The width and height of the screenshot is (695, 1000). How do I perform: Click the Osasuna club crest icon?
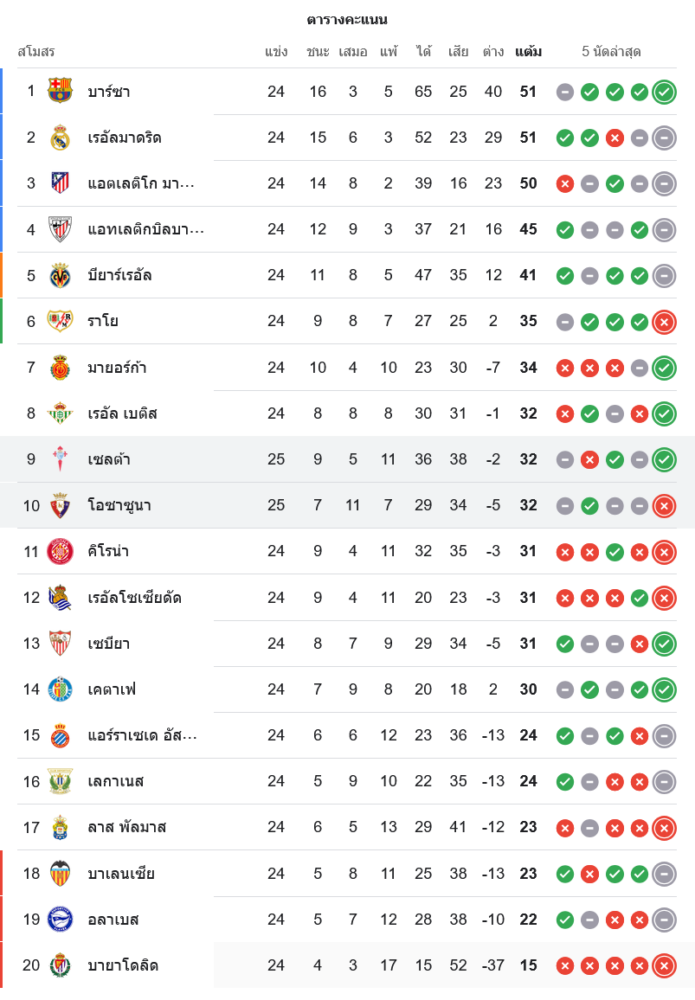[x=60, y=505]
